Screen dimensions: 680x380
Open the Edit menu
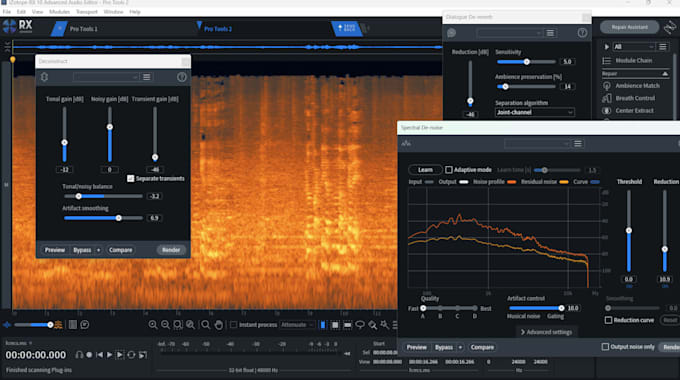[x=21, y=12]
